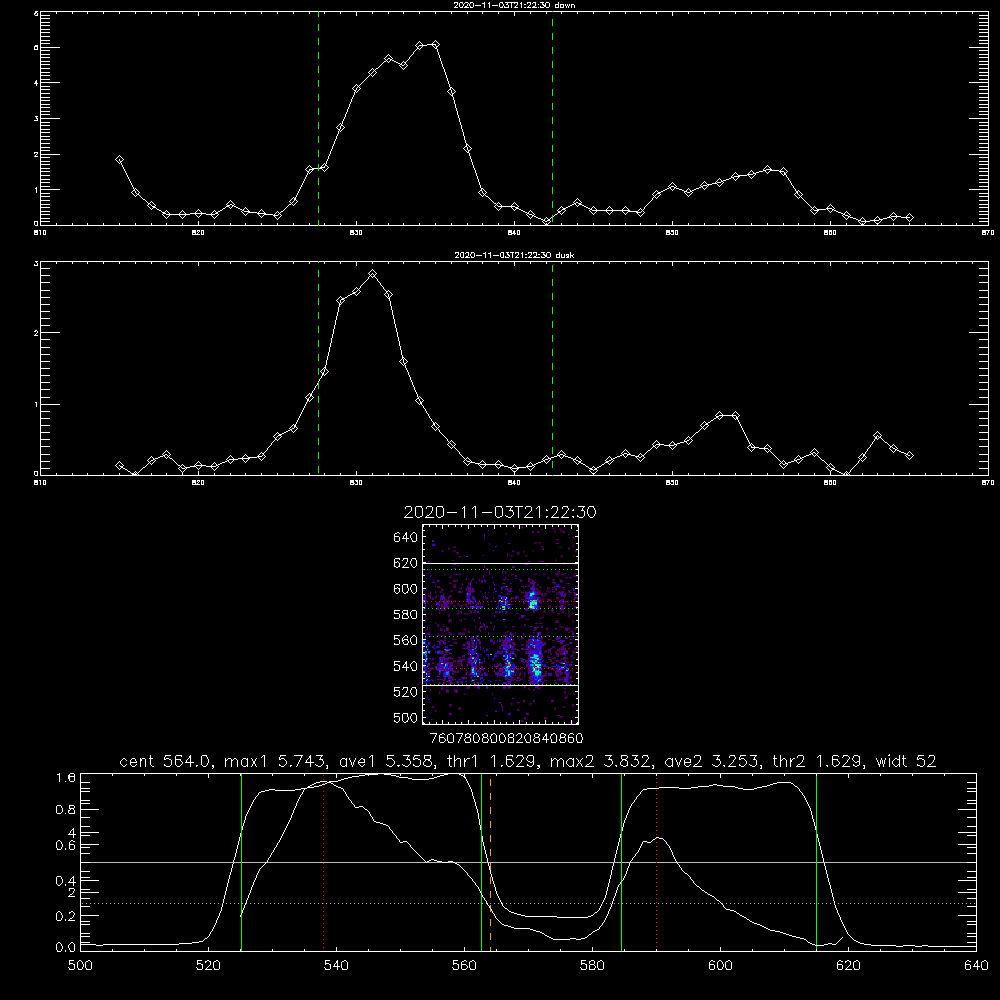Click the 'widt 52' value
This screenshot has width=1000, height=1000.
[x=906, y=761]
